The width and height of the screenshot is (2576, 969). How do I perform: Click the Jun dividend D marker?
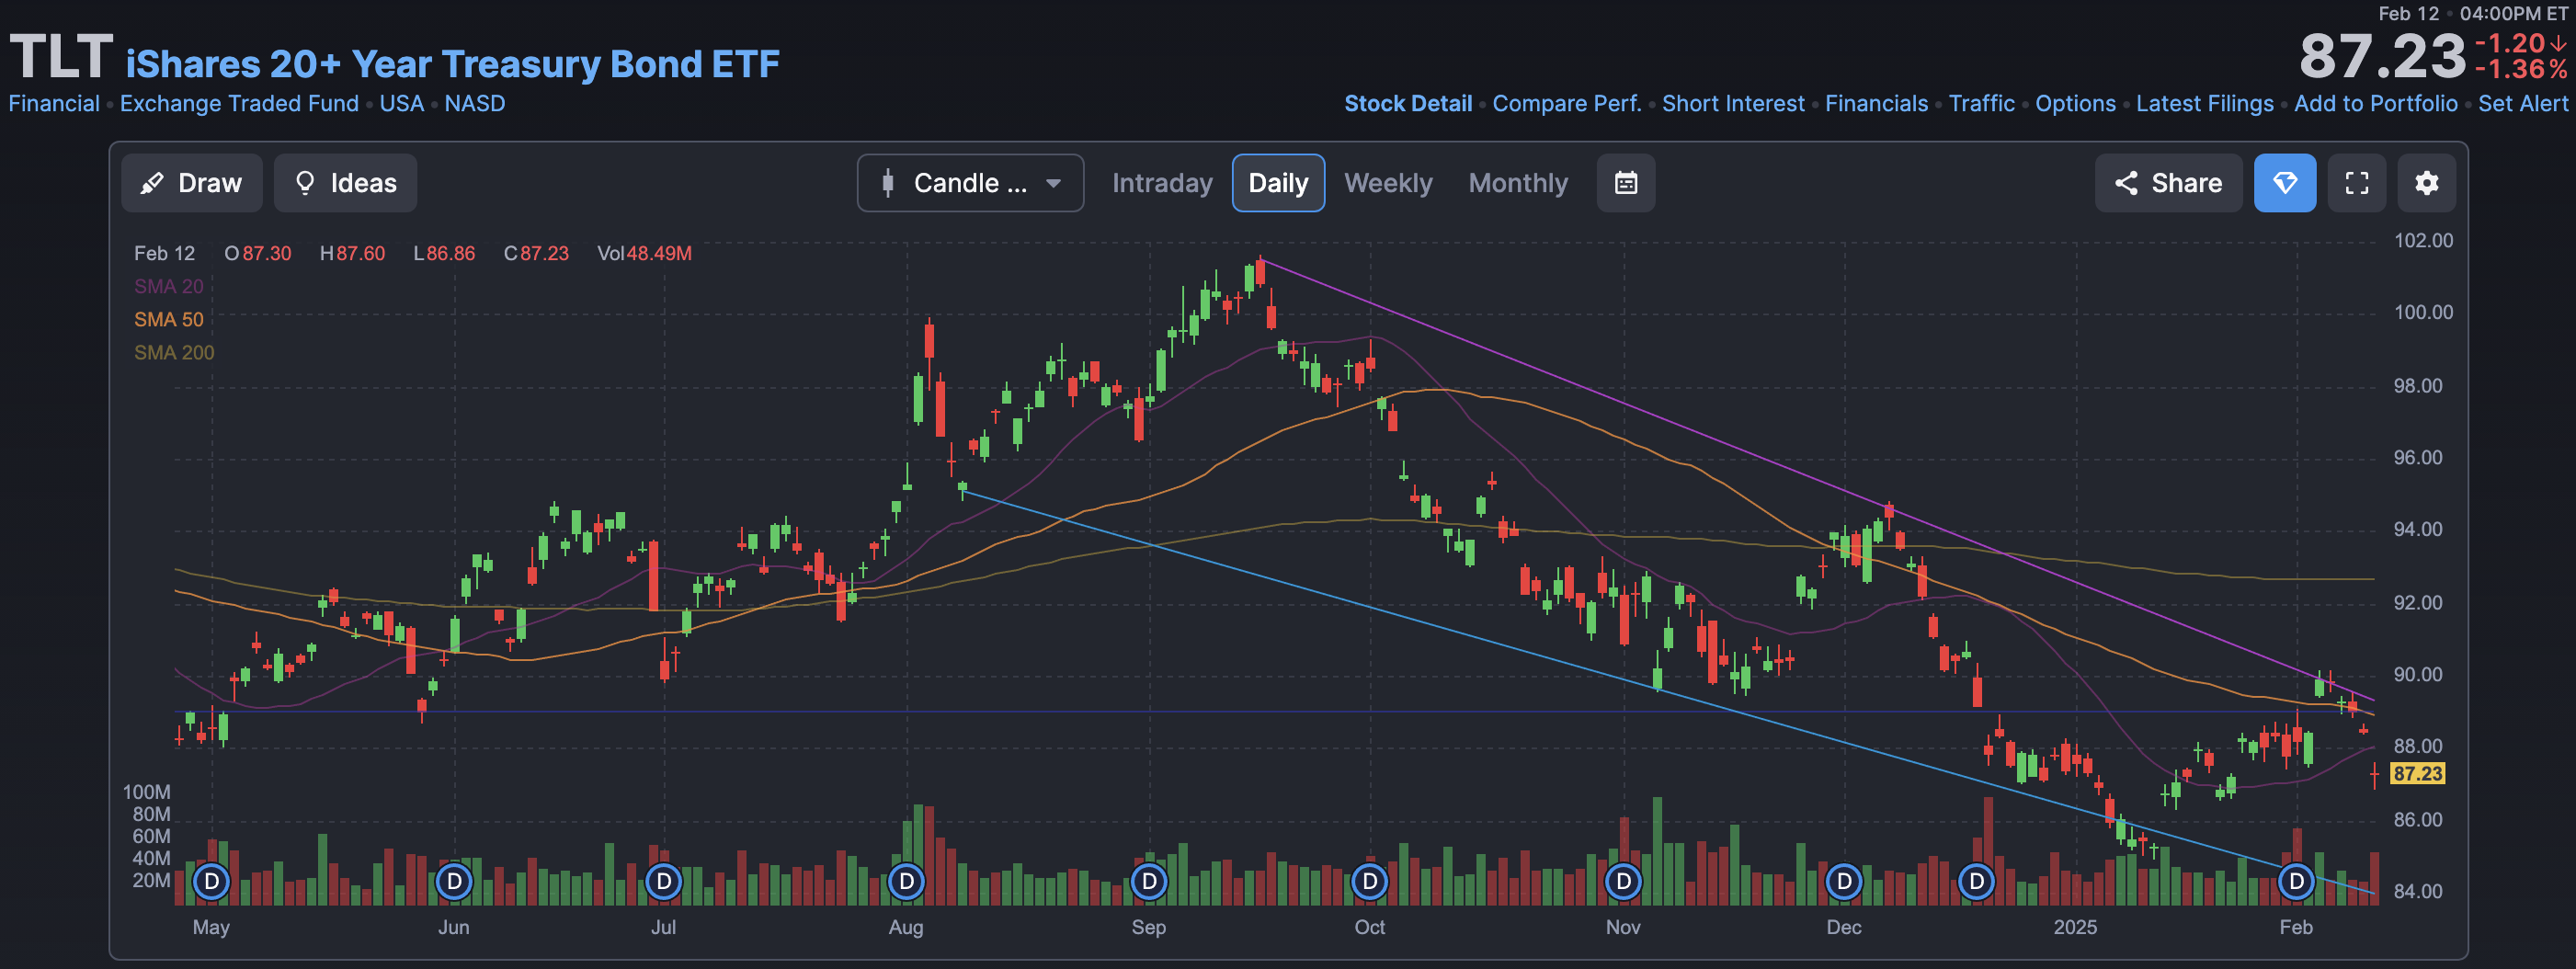(x=454, y=882)
